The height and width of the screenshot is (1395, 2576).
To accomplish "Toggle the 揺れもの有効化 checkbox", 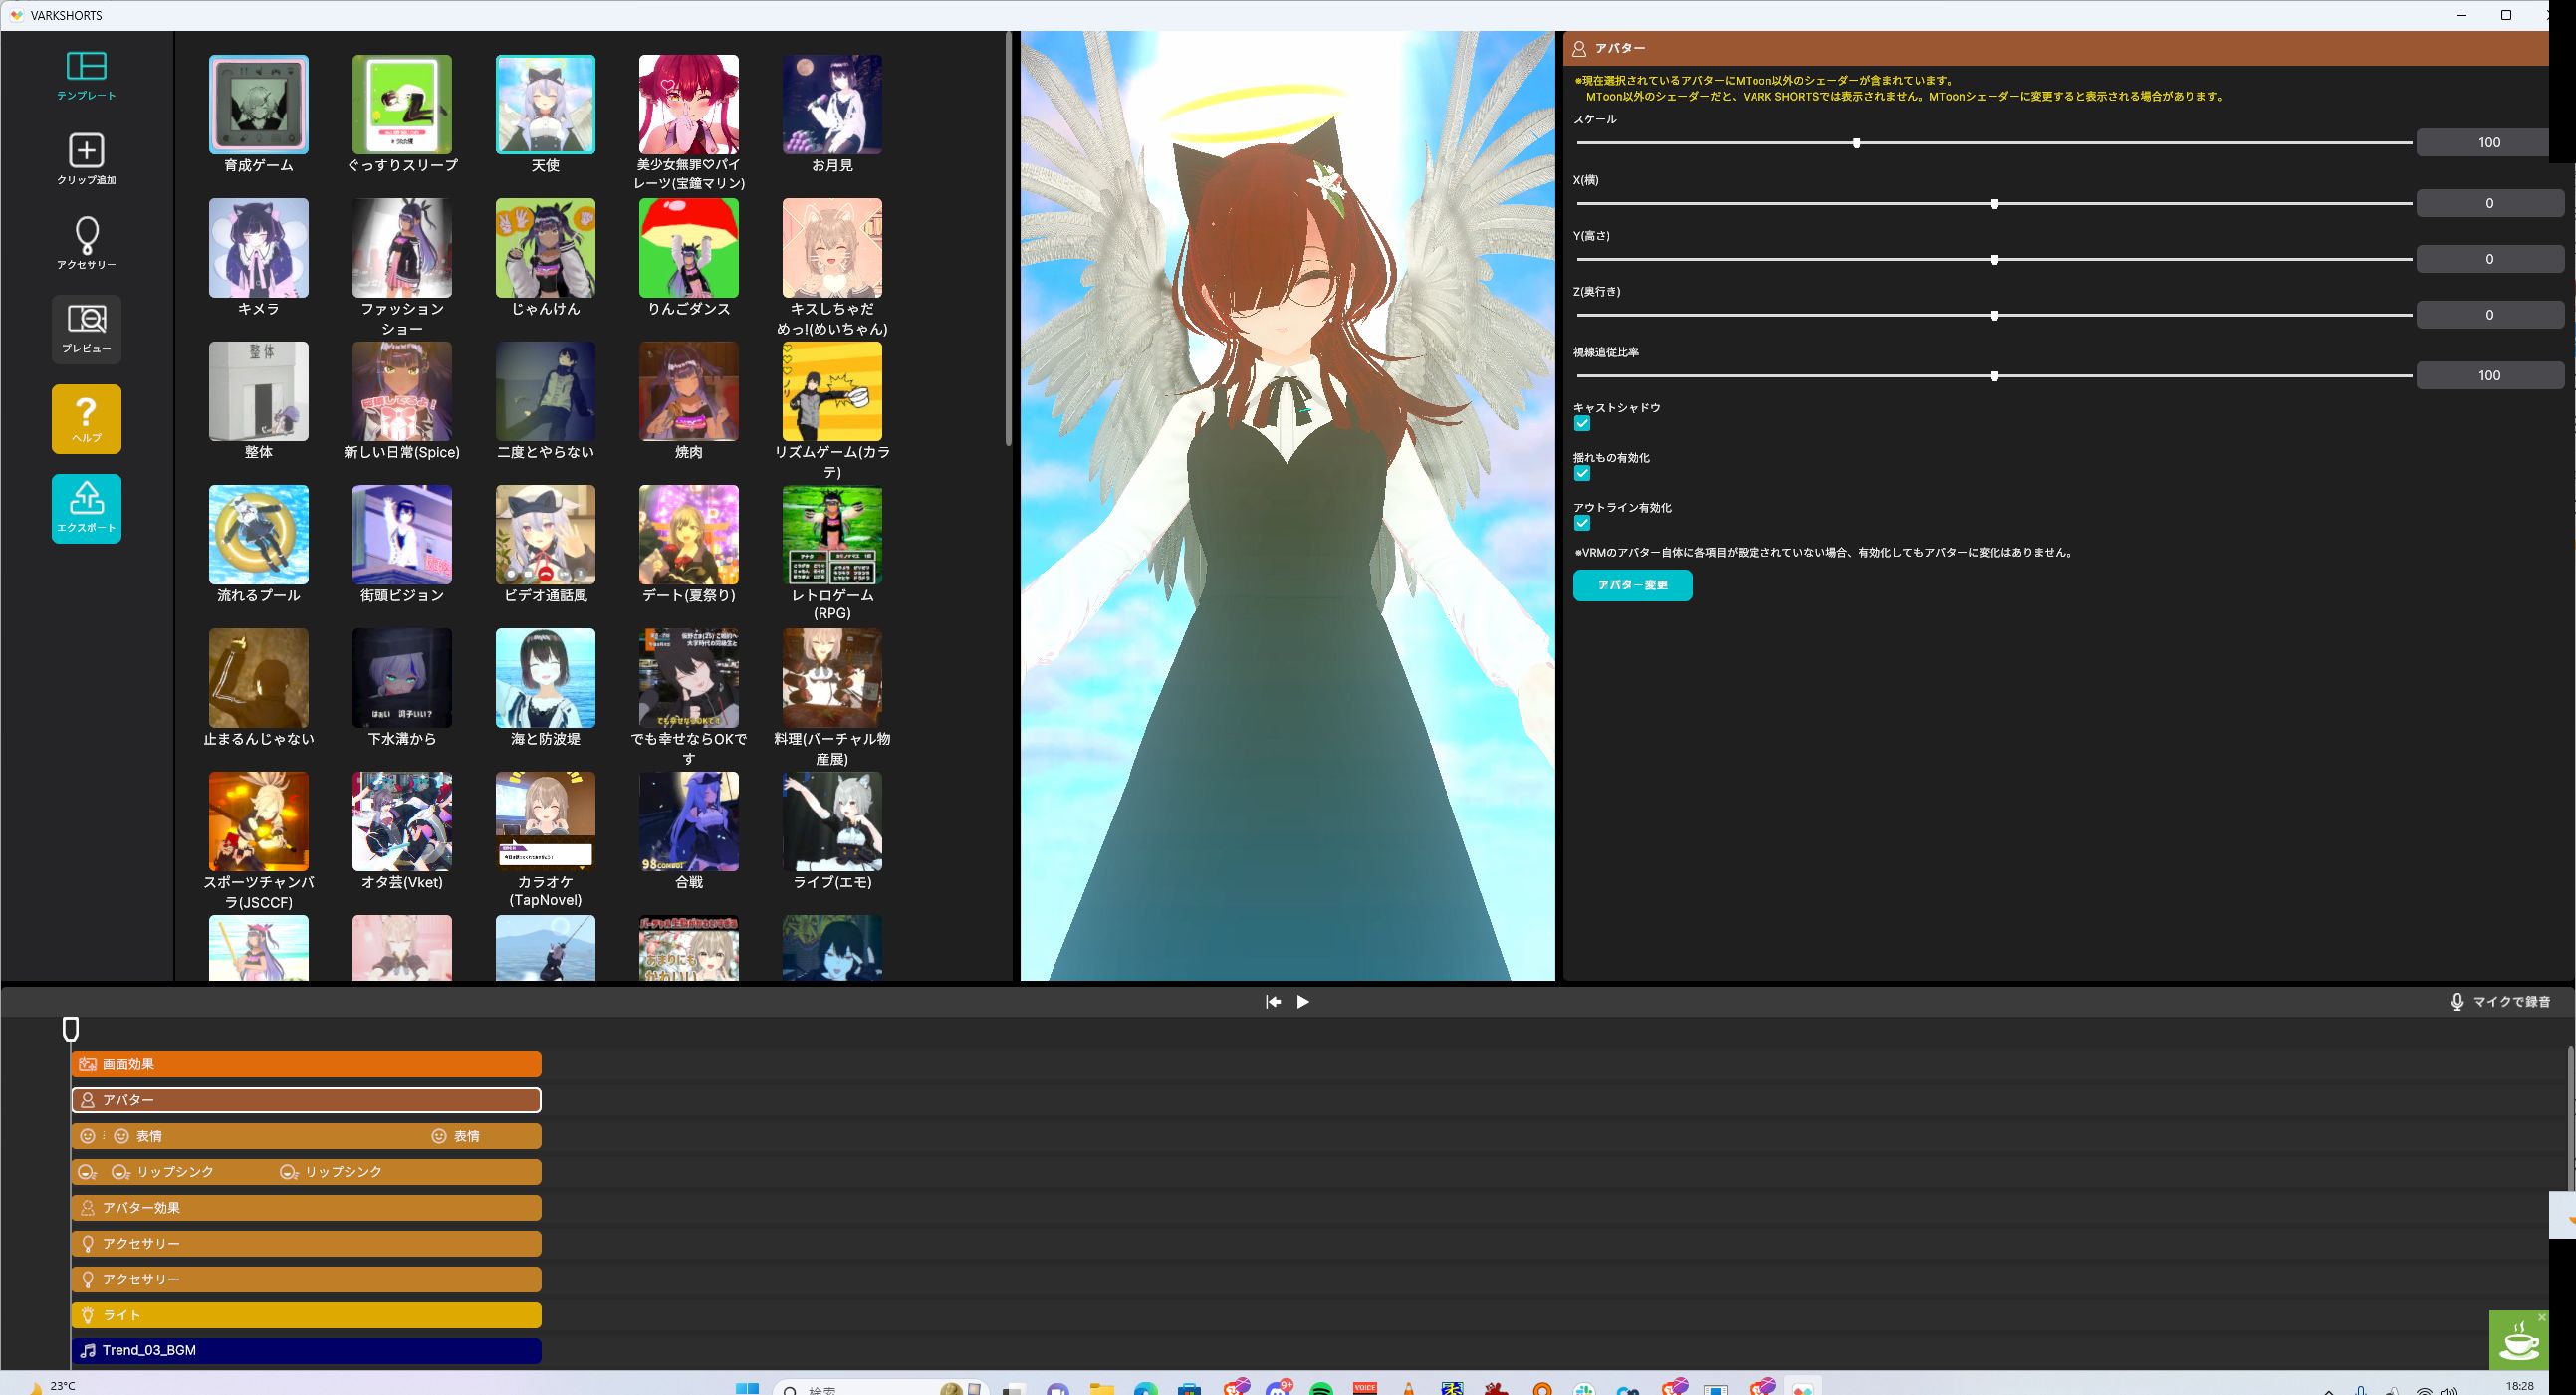I will tap(1582, 473).
